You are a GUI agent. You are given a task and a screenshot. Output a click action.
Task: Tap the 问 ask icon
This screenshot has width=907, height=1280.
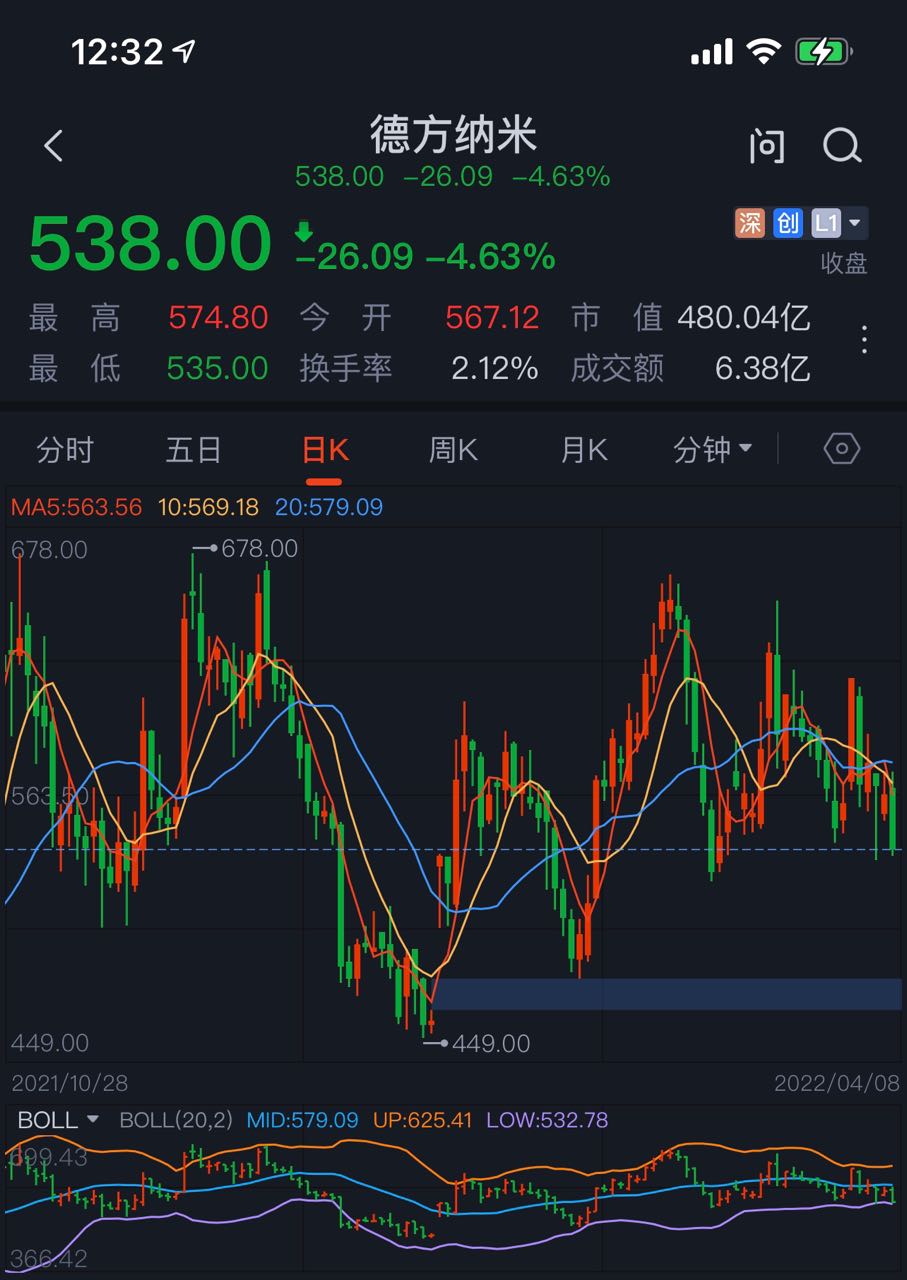coord(767,146)
